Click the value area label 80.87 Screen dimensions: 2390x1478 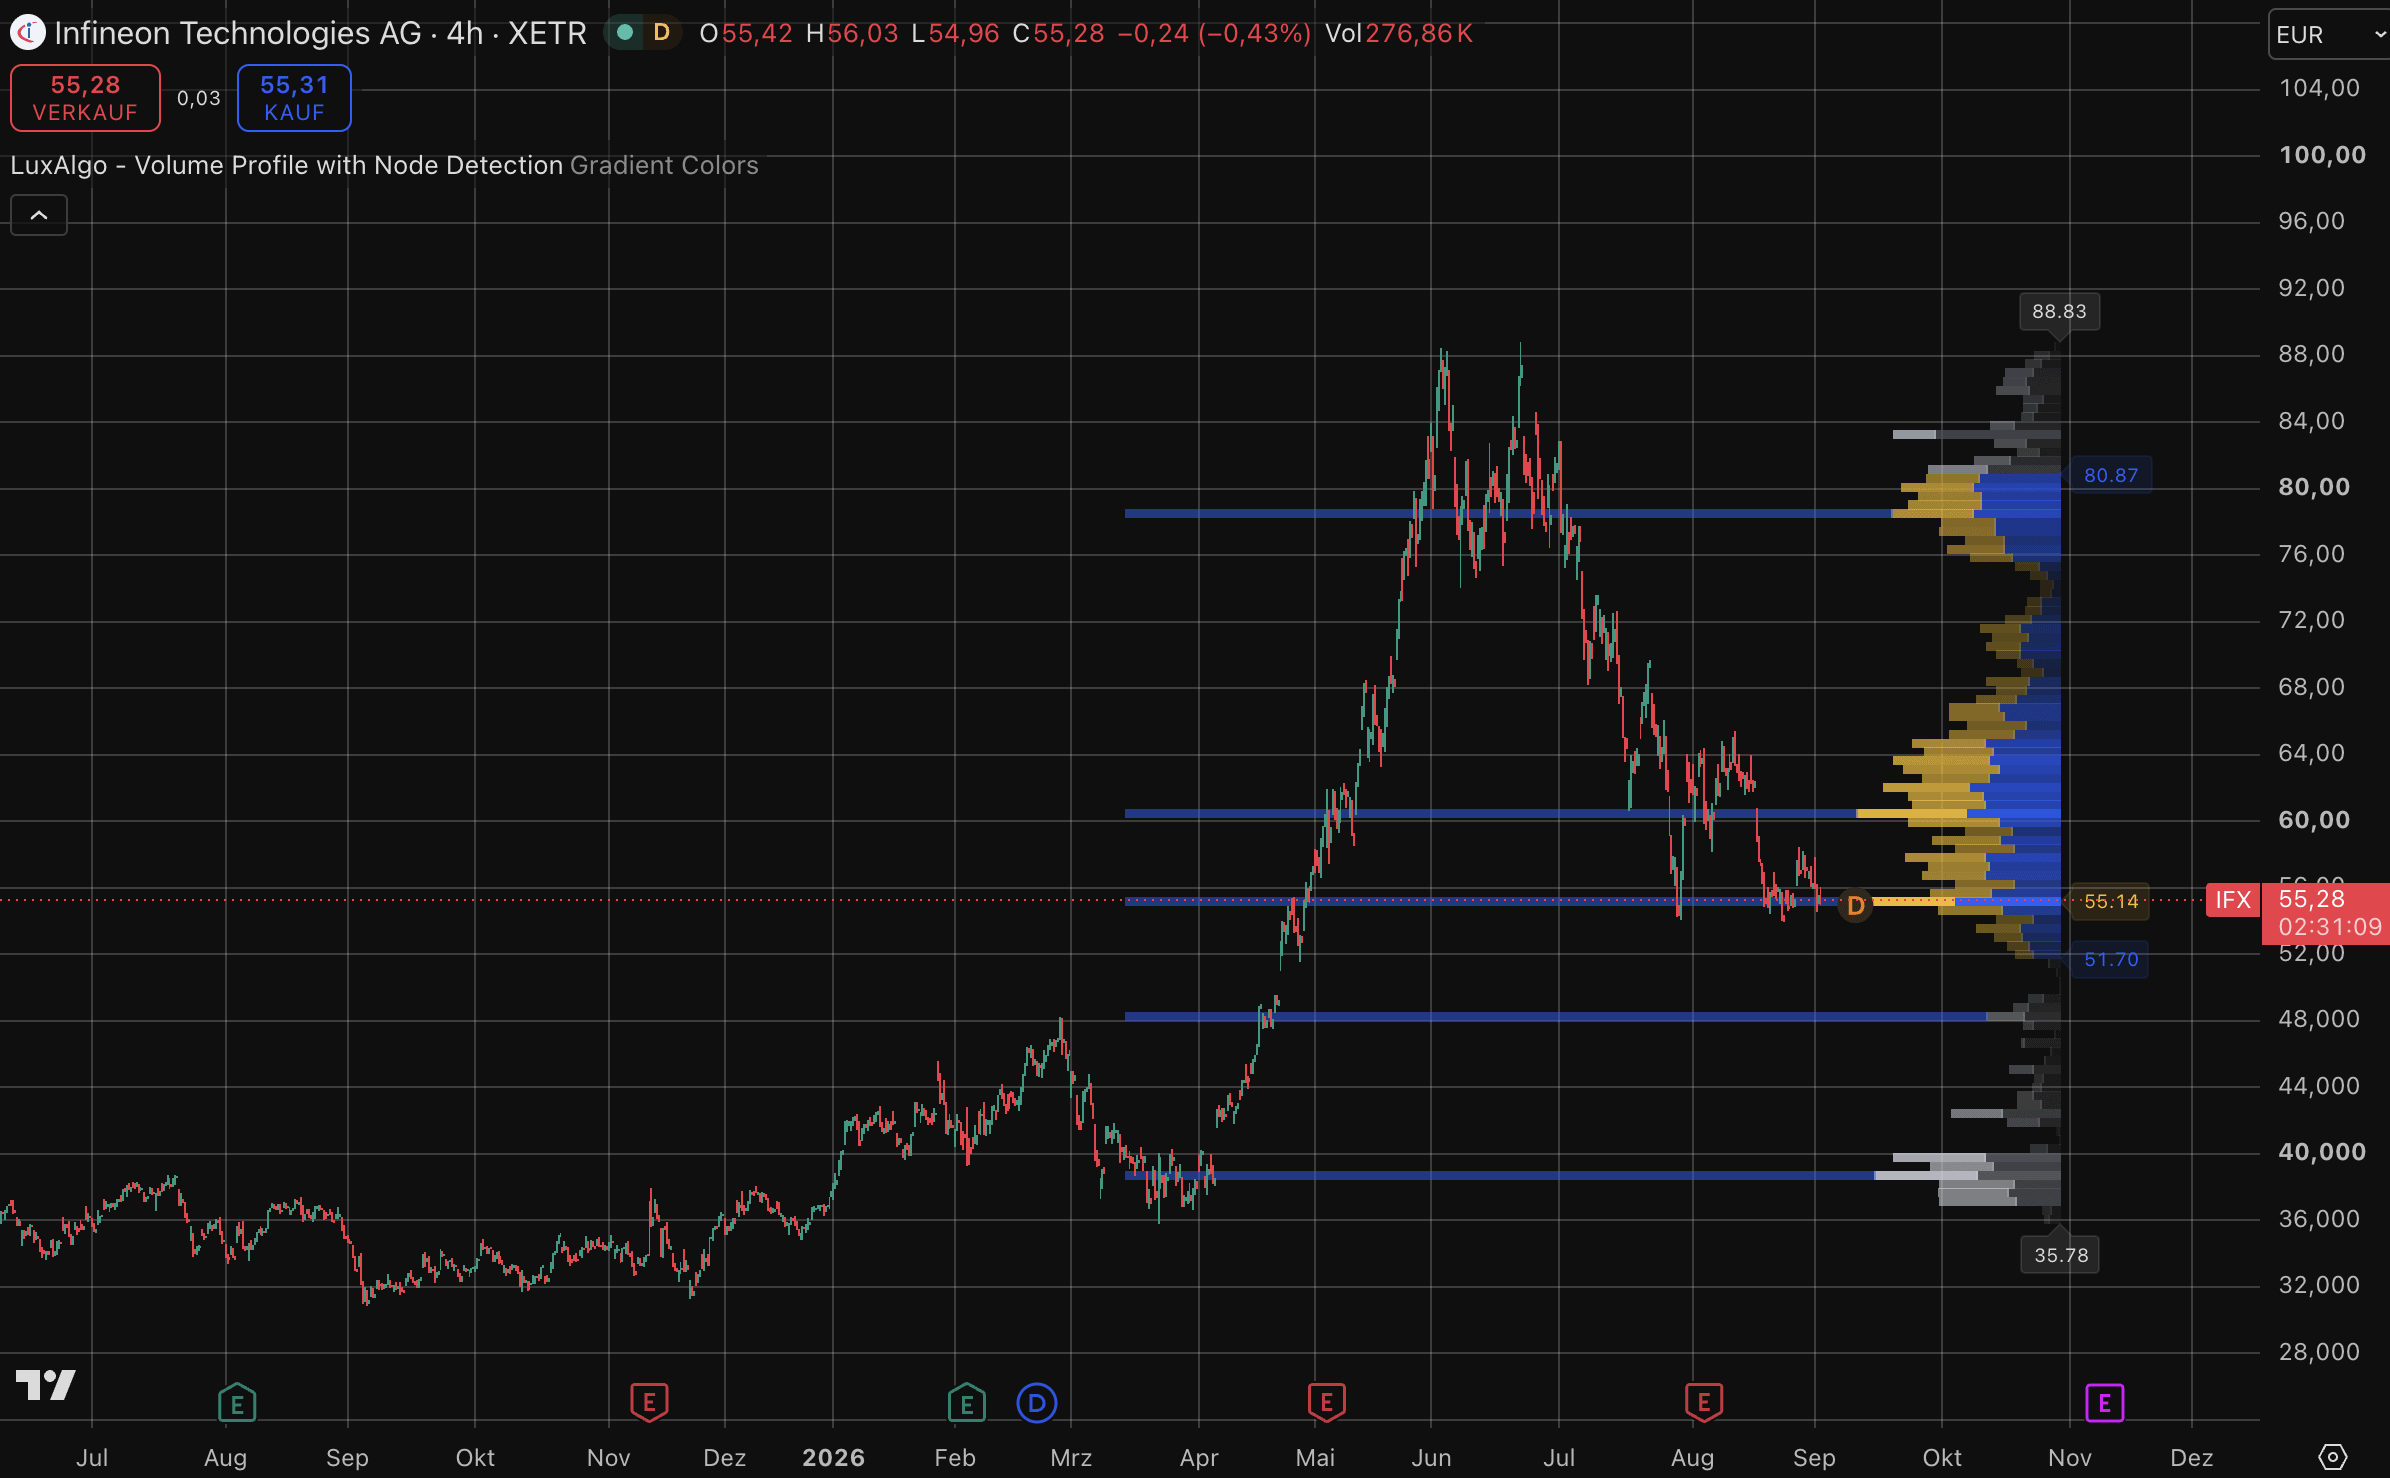2111,475
